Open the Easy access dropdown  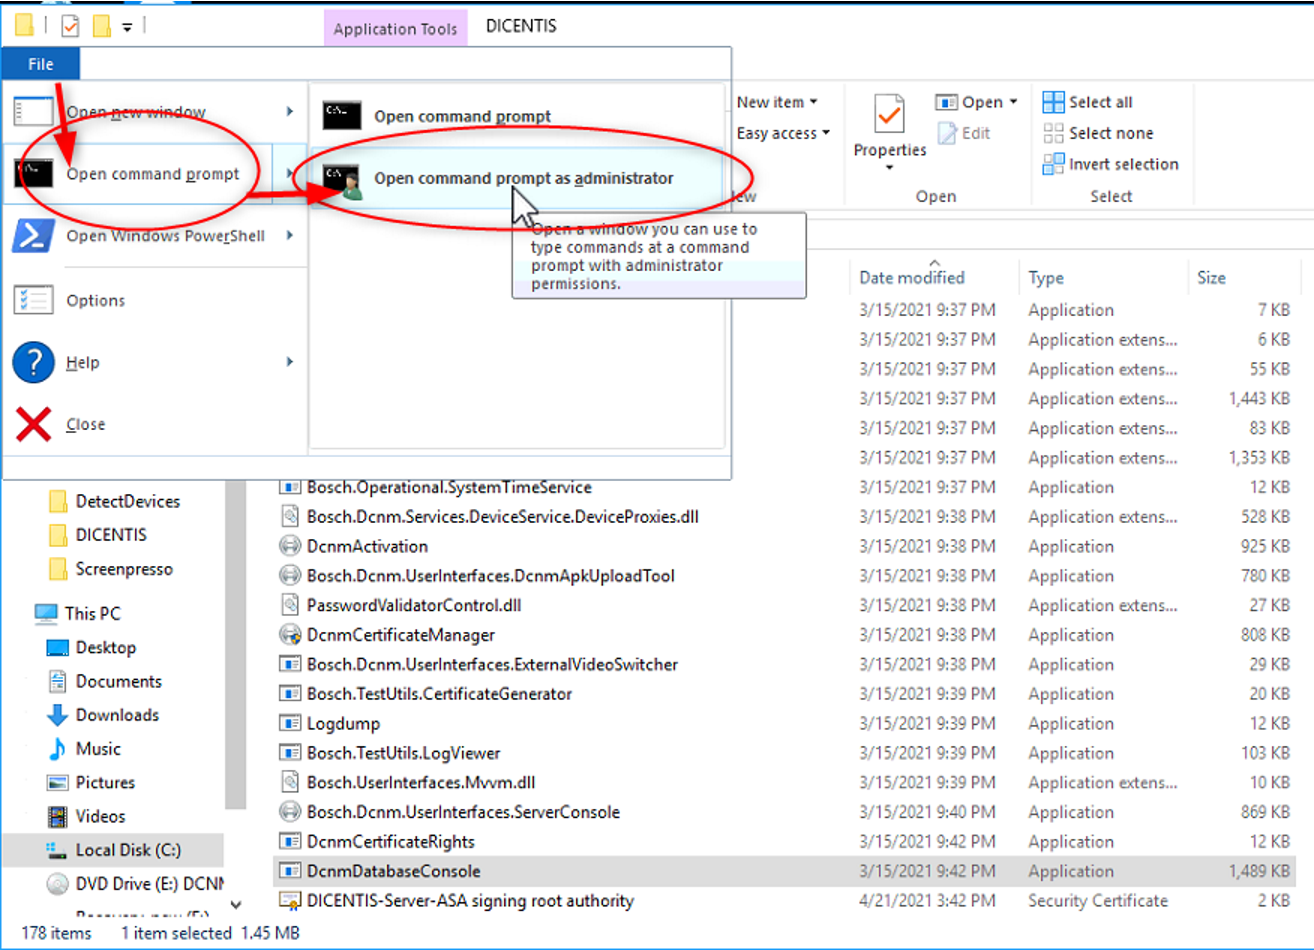pyautogui.click(x=783, y=133)
